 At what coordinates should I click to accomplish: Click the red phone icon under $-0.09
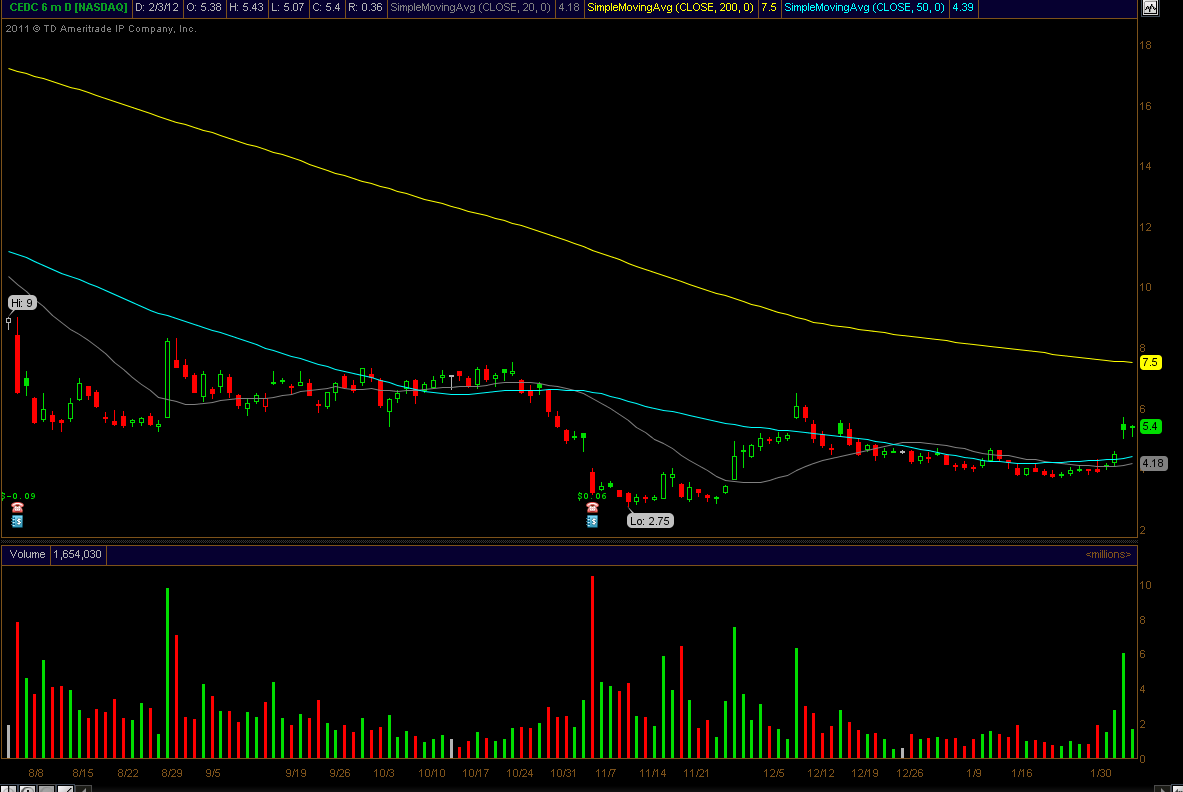coord(17,508)
